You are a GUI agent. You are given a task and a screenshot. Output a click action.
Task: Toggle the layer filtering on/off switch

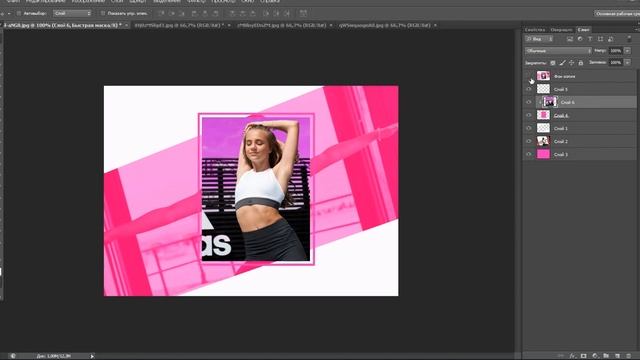(x=629, y=39)
